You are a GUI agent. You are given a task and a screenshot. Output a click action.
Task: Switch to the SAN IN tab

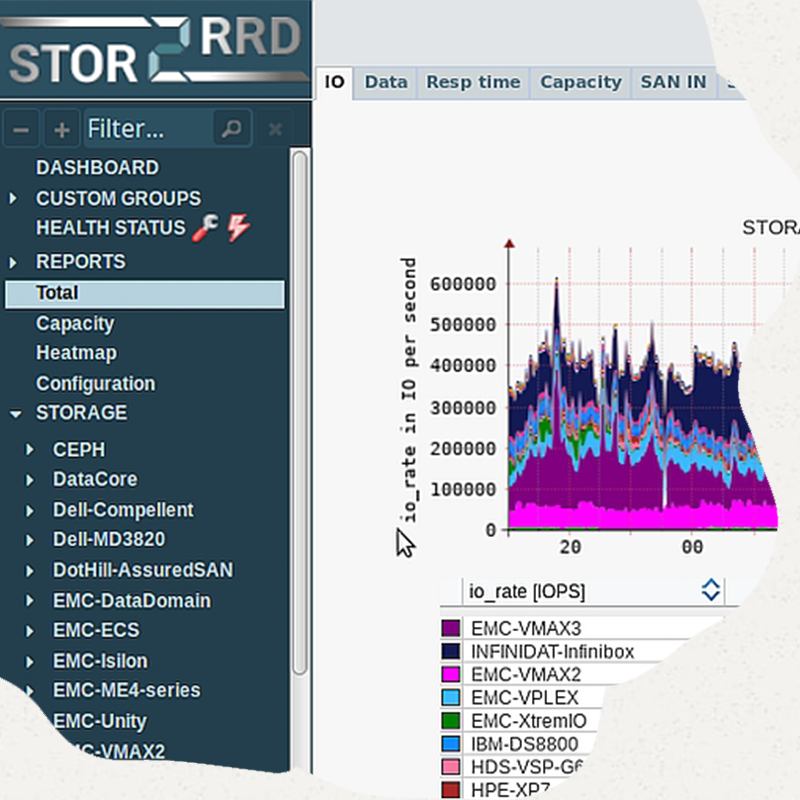(x=673, y=82)
